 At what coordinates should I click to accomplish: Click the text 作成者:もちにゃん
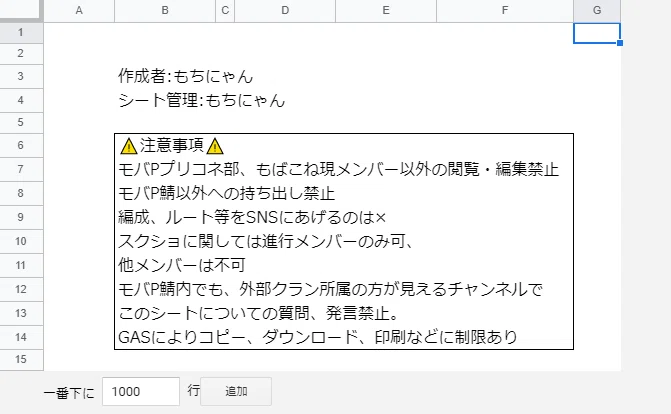point(186,77)
